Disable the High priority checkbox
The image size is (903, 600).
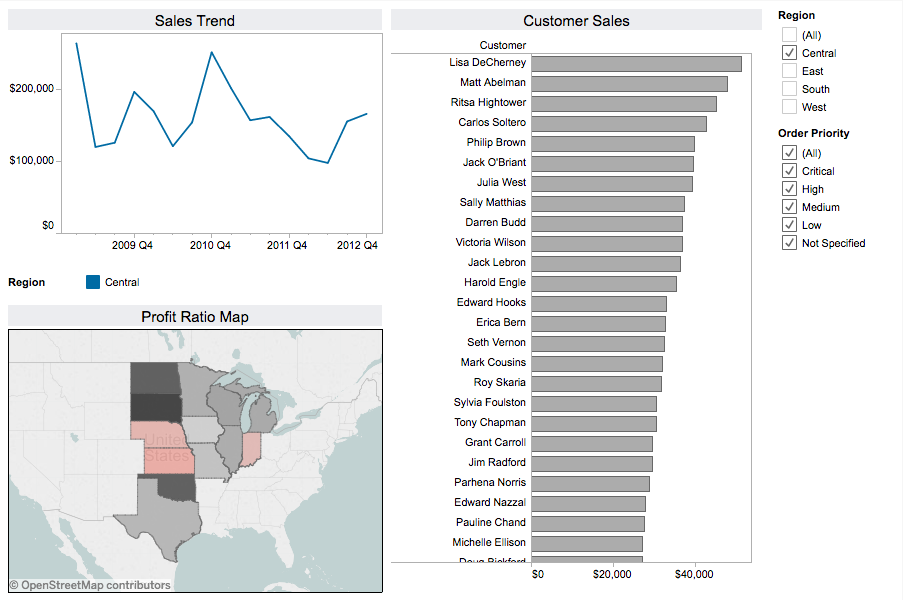pyautogui.click(x=789, y=188)
